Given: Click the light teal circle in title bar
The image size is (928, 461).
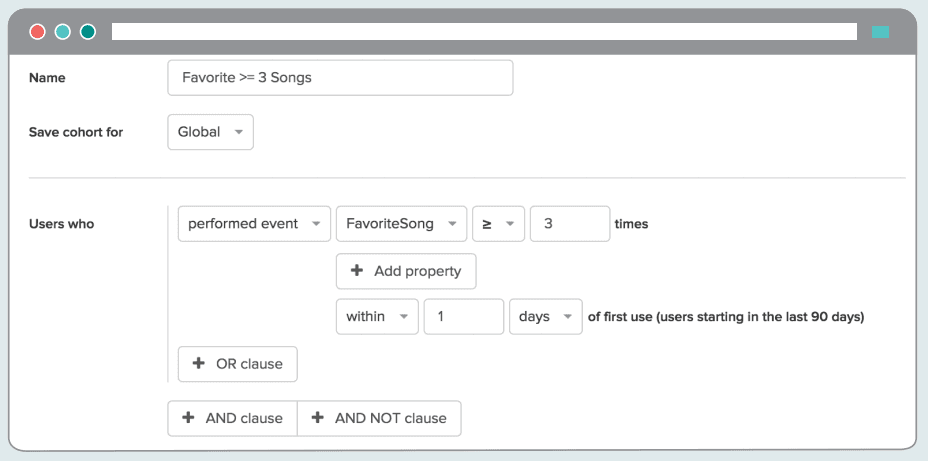Looking at the screenshot, I should [x=63, y=32].
